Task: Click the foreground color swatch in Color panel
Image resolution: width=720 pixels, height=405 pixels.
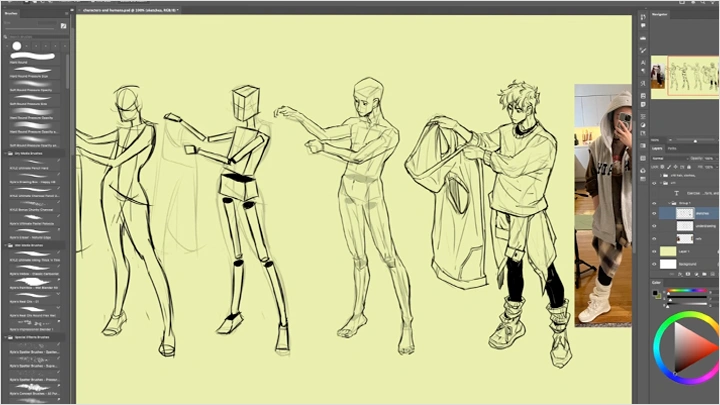Action: tap(657, 292)
